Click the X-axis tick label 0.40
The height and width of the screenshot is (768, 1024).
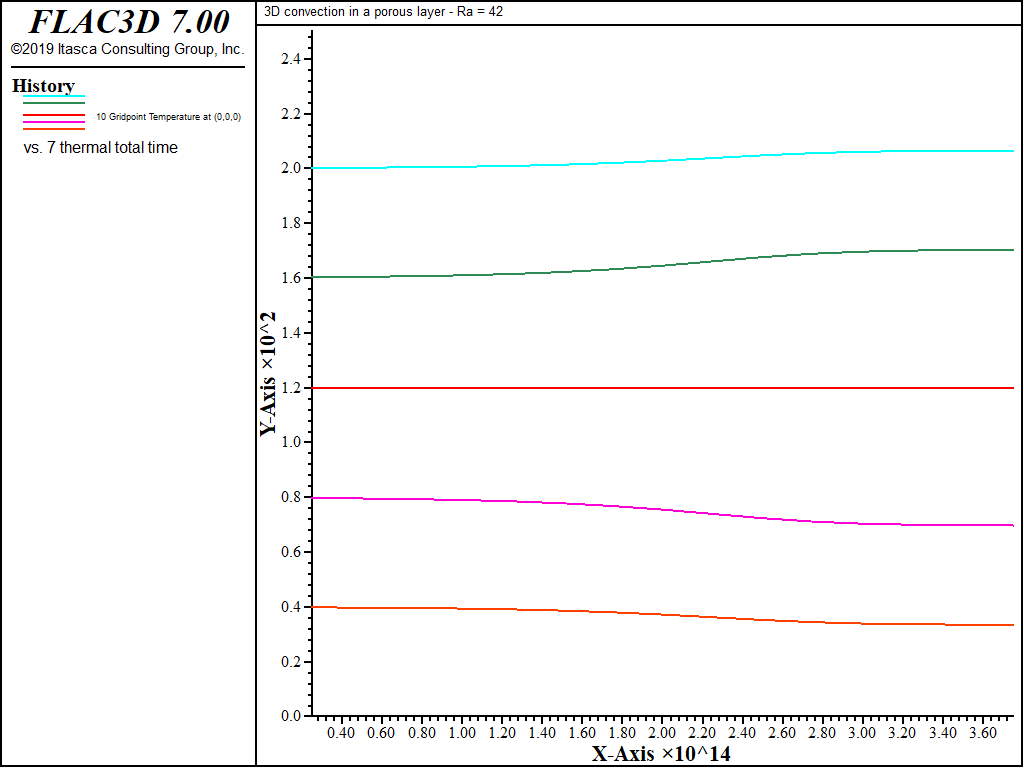[341, 733]
